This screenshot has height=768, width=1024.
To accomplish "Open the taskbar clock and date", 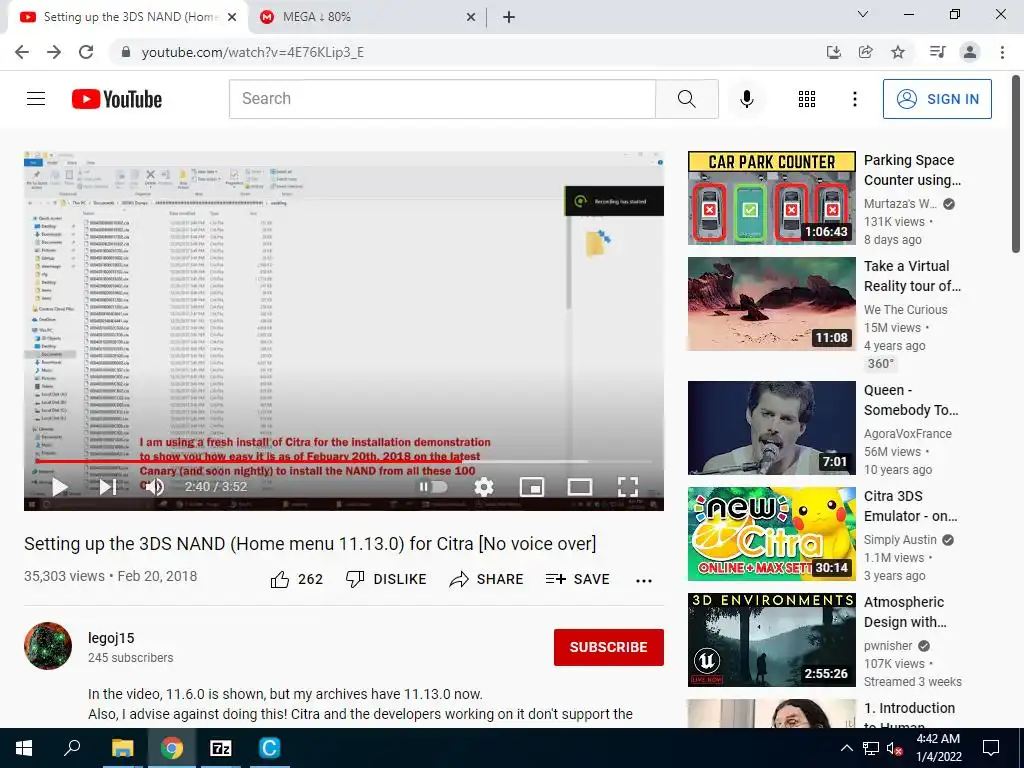I will 938,748.
